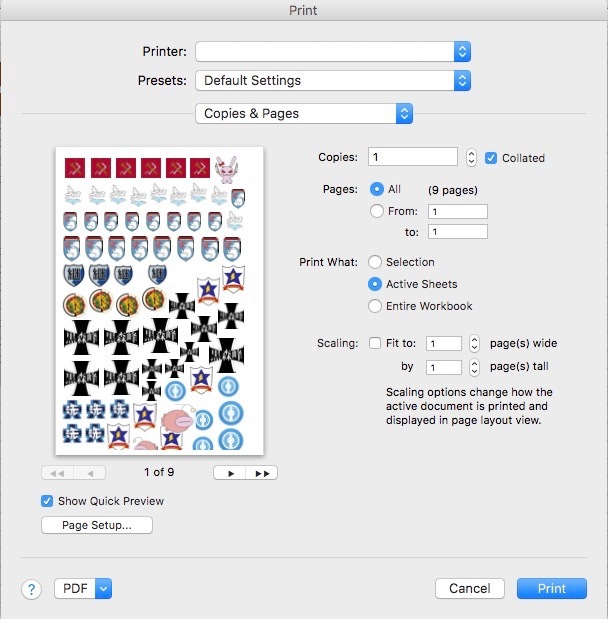Enable the Fit to scaling checkbox
The height and width of the screenshot is (619, 608).
point(375,343)
